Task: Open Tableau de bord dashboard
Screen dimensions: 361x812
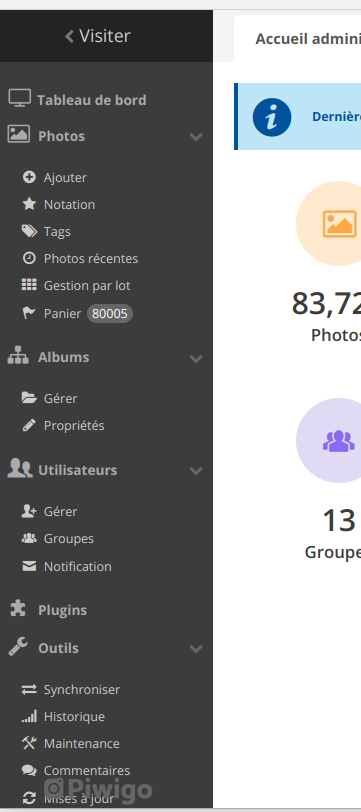Action: [91, 99]
